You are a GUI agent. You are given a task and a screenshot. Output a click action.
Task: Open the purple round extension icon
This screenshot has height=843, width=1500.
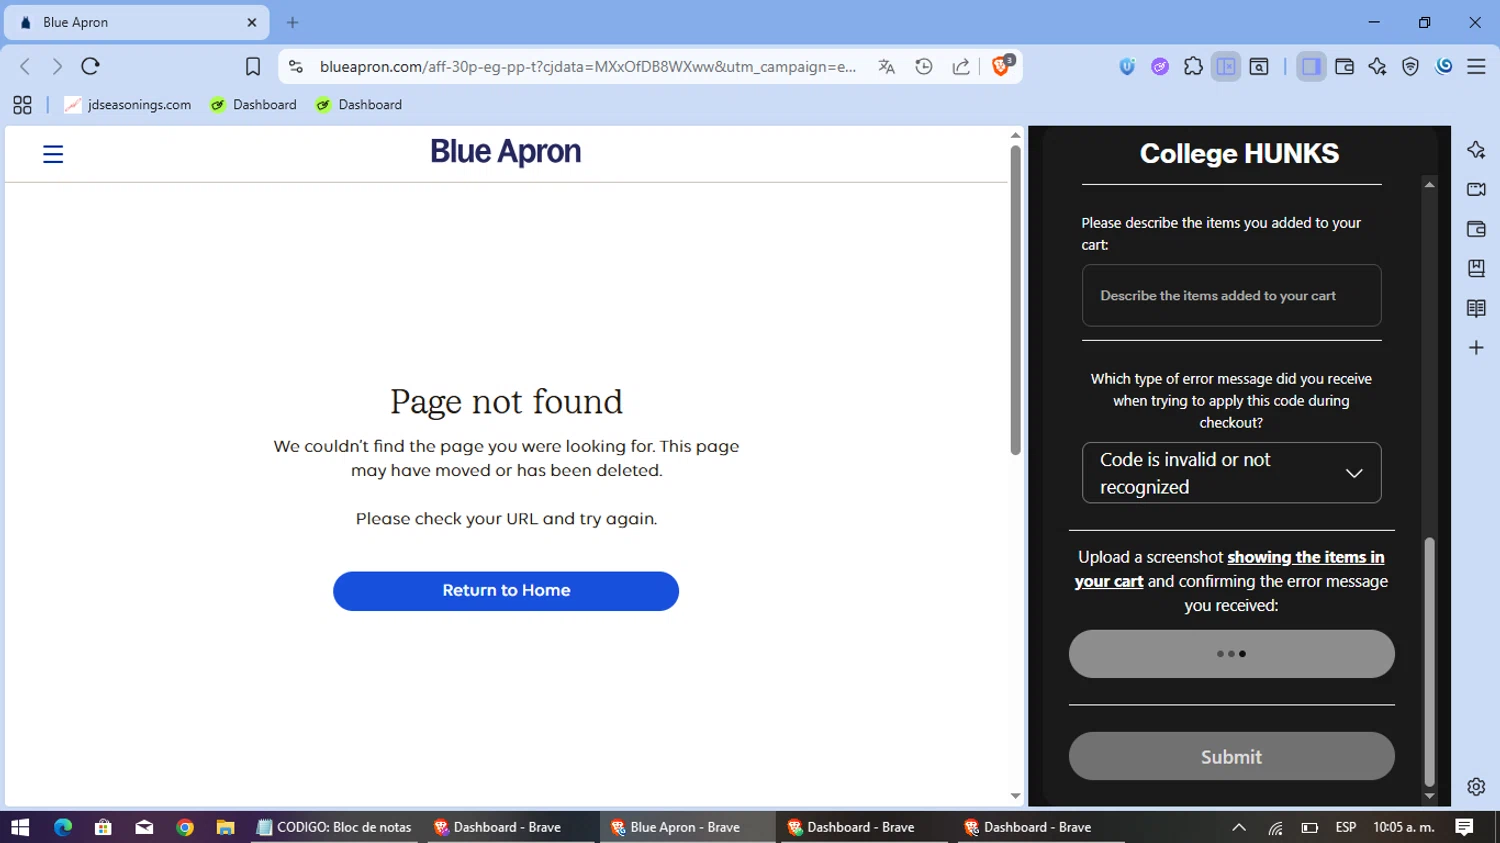1160,66
